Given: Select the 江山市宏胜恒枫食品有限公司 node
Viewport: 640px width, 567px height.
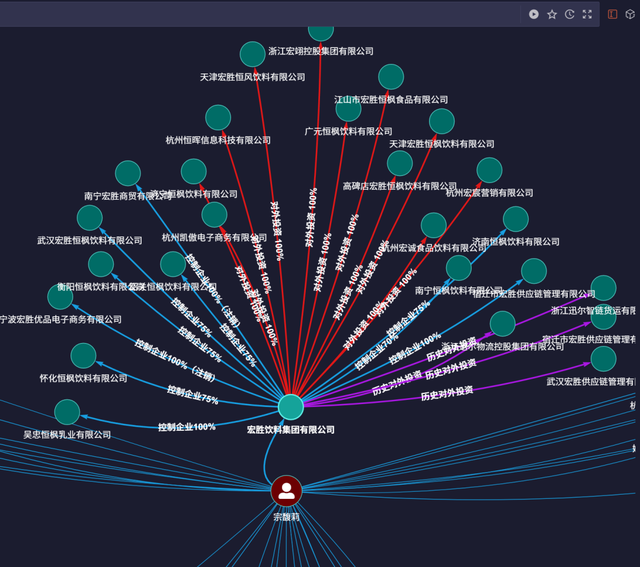Looking at the screenshot, I should coord(391,77).
